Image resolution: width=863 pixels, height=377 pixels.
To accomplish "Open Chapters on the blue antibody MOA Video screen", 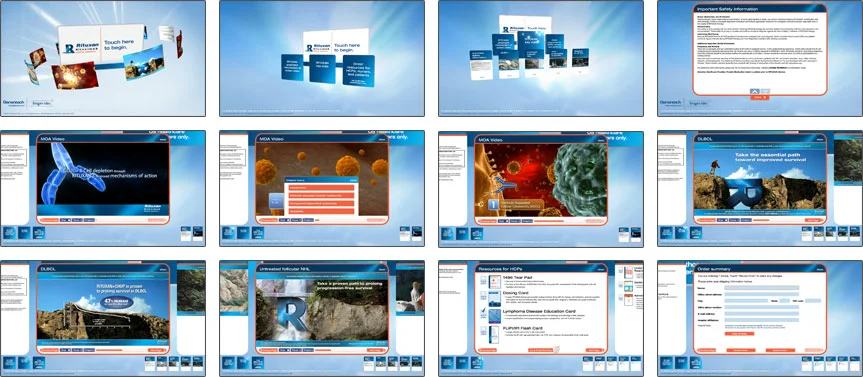I will tap(89, 220).
